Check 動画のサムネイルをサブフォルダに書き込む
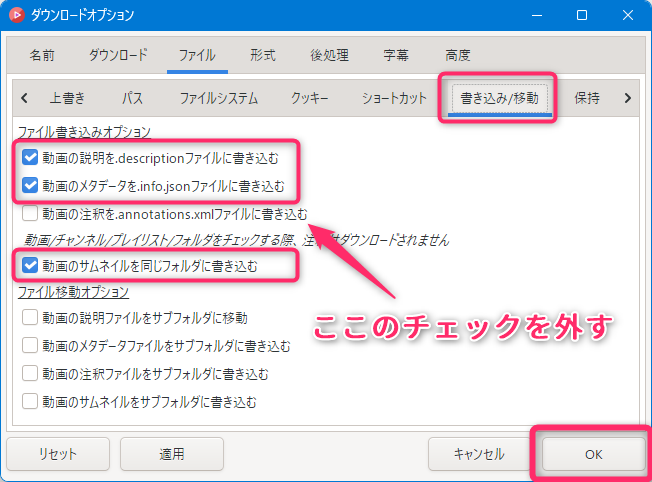The height and width of the screenshot is (482, 652). pyautogui.click(x=30, y=402)
